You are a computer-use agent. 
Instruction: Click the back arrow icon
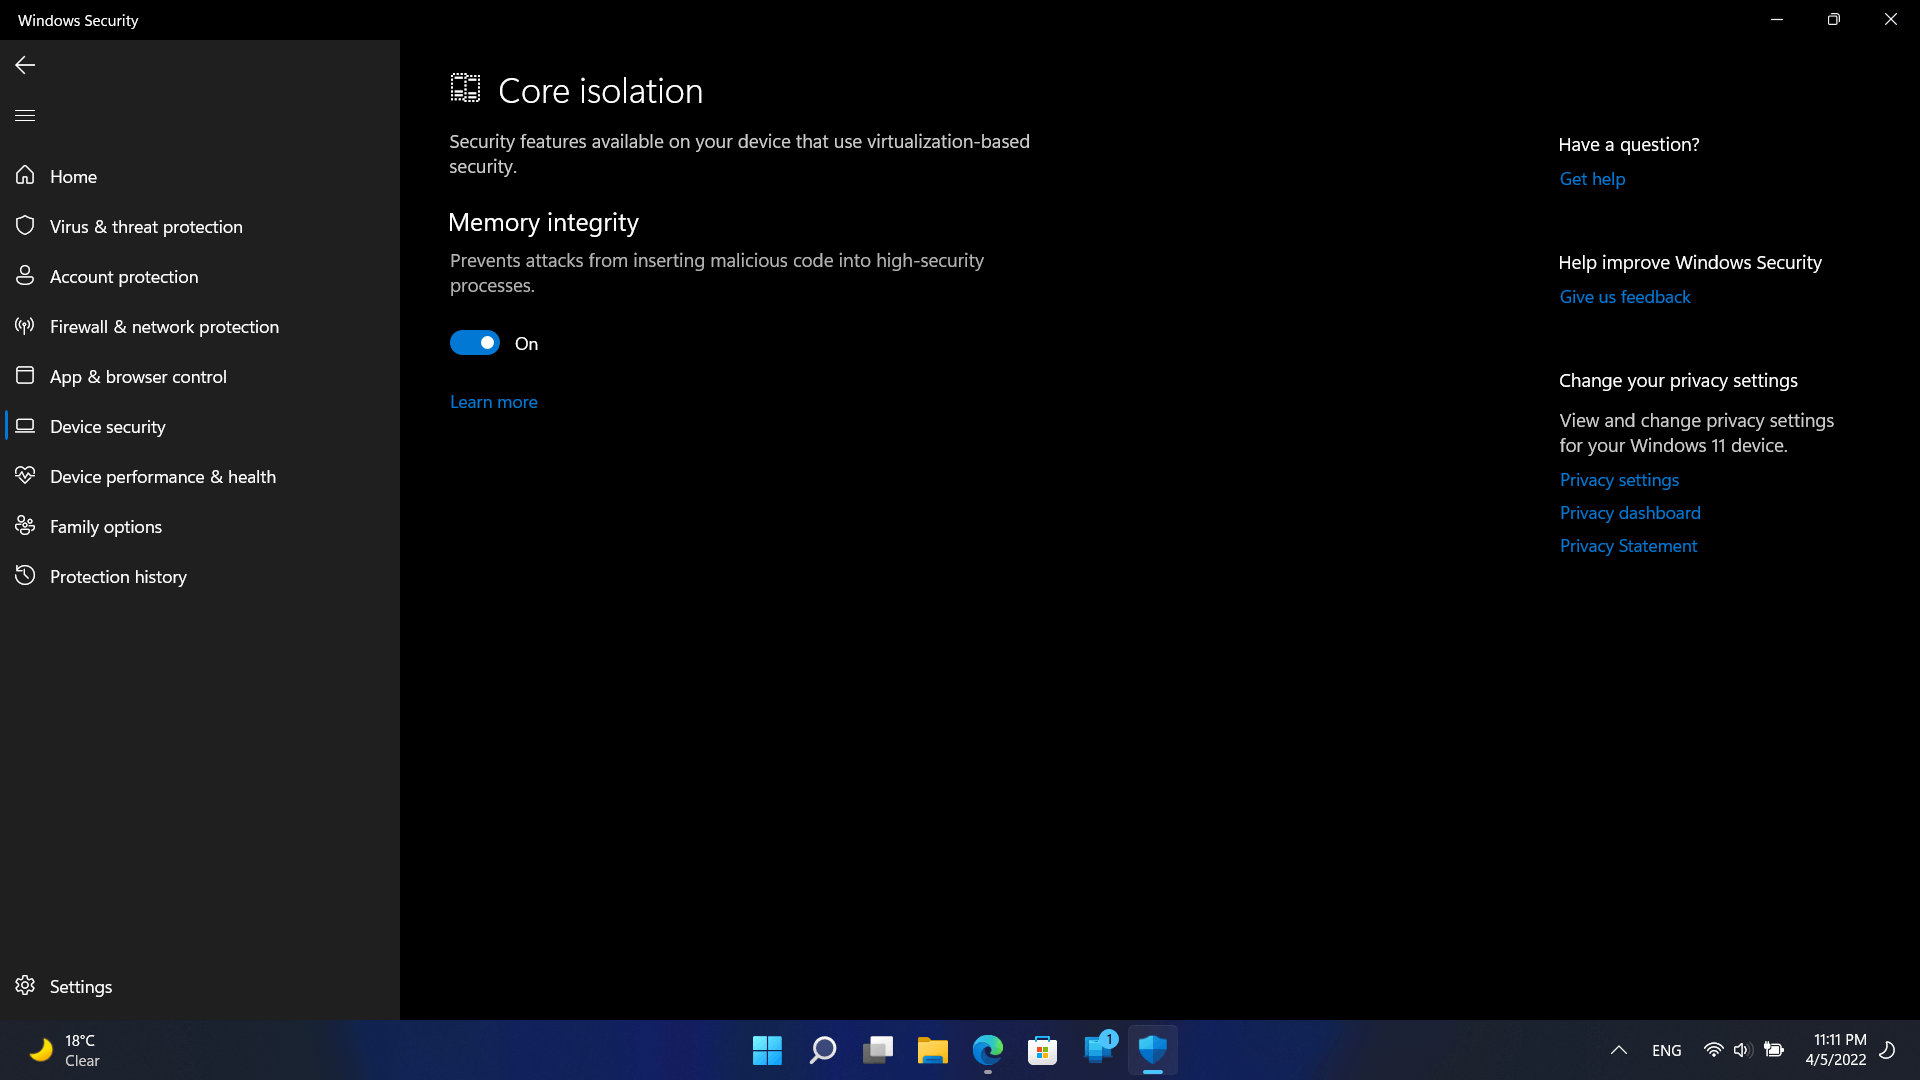click(x=25, y=65)
